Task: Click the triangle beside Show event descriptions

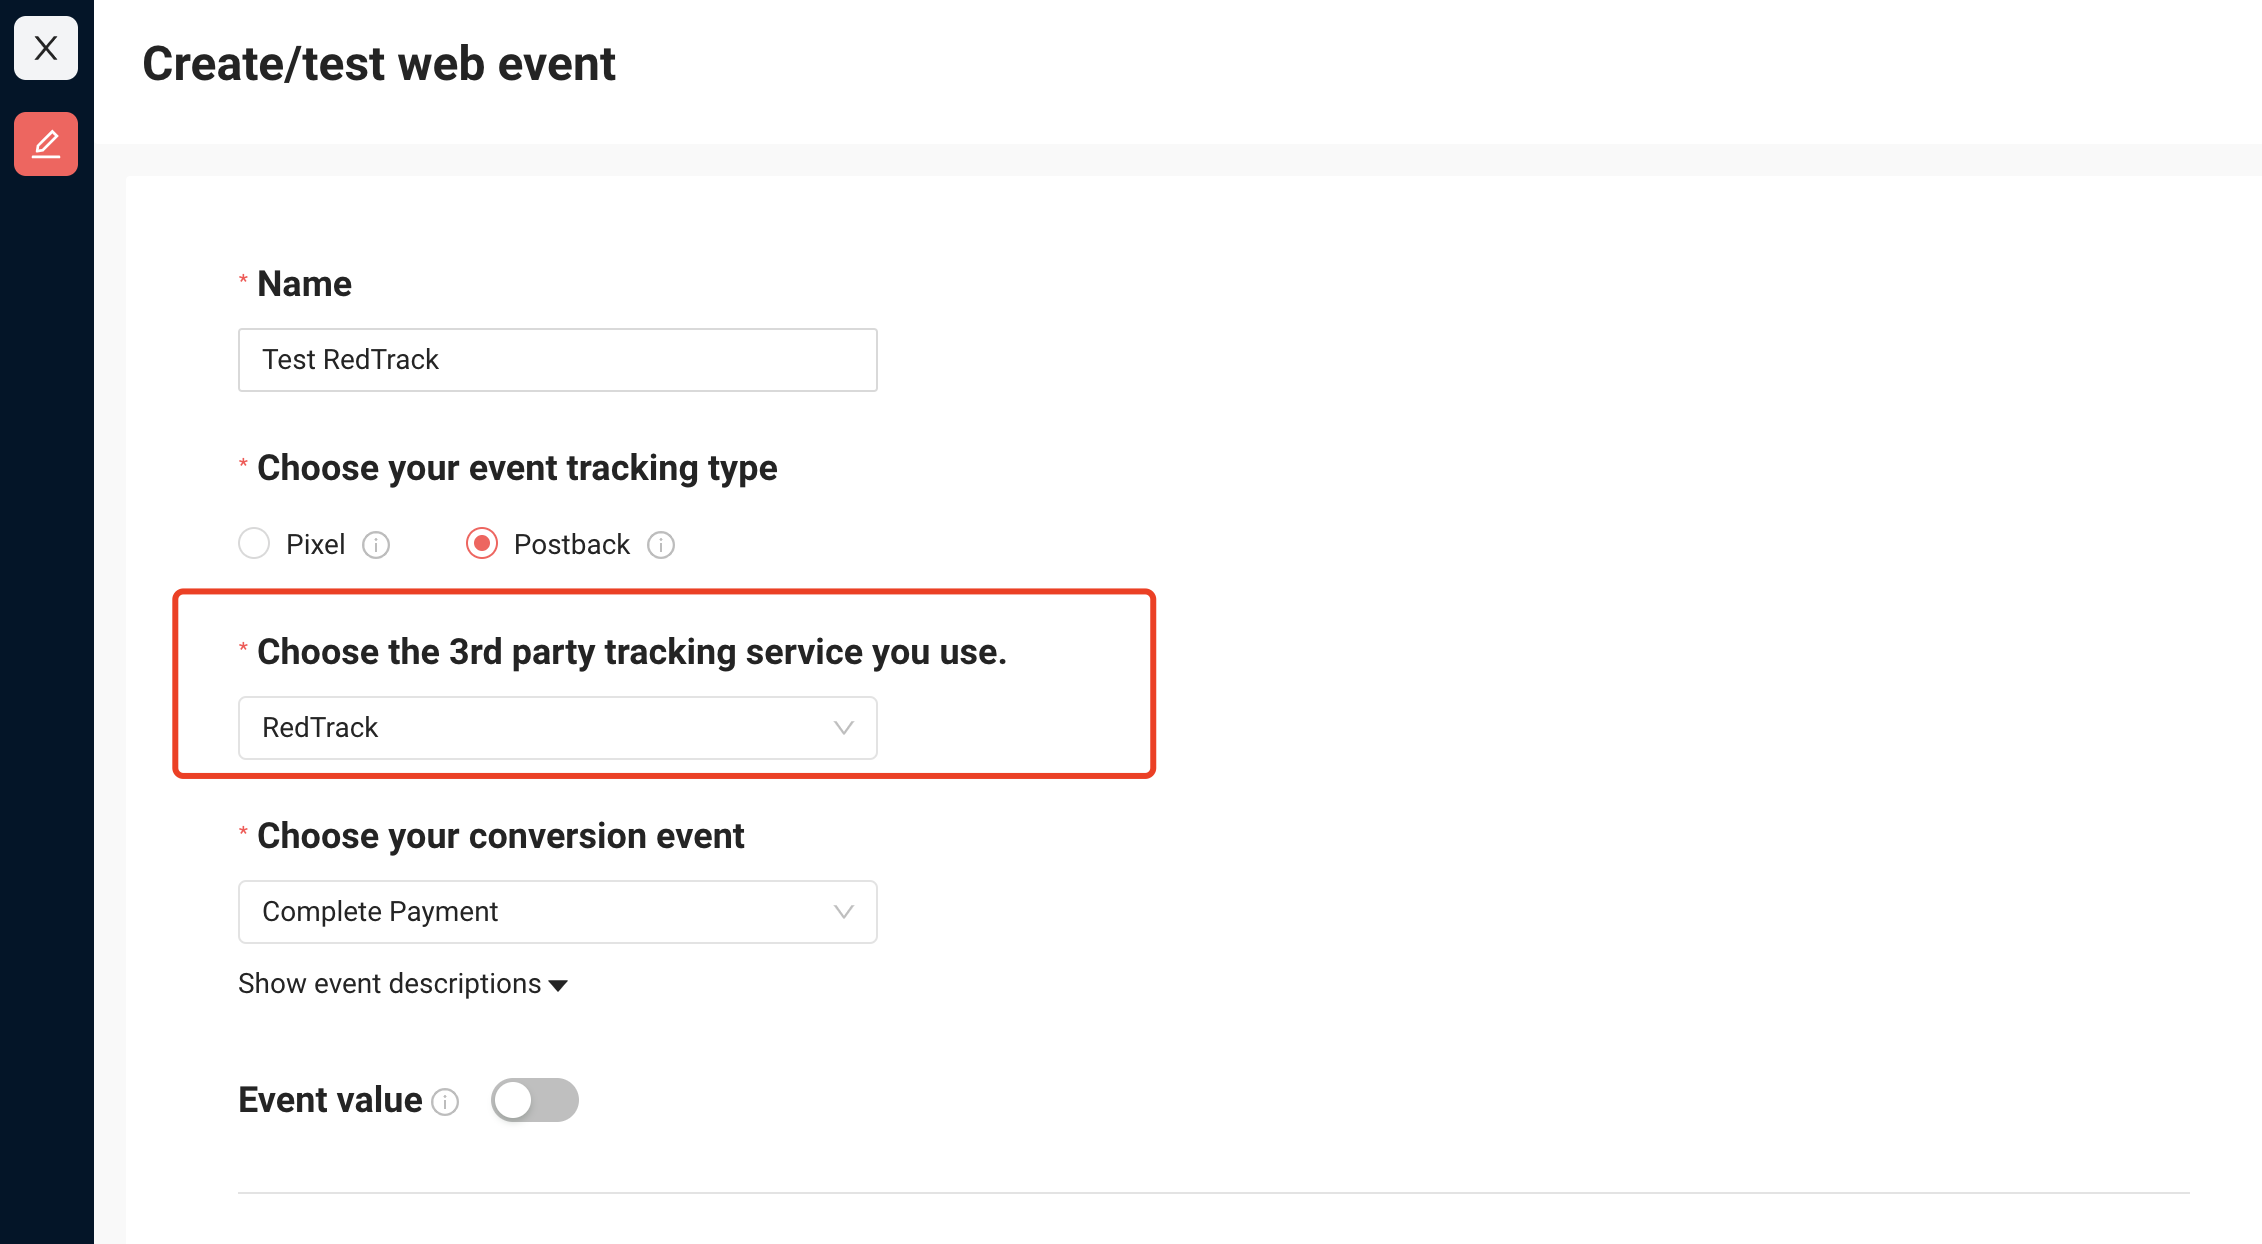Action: (x=558, y=986)
